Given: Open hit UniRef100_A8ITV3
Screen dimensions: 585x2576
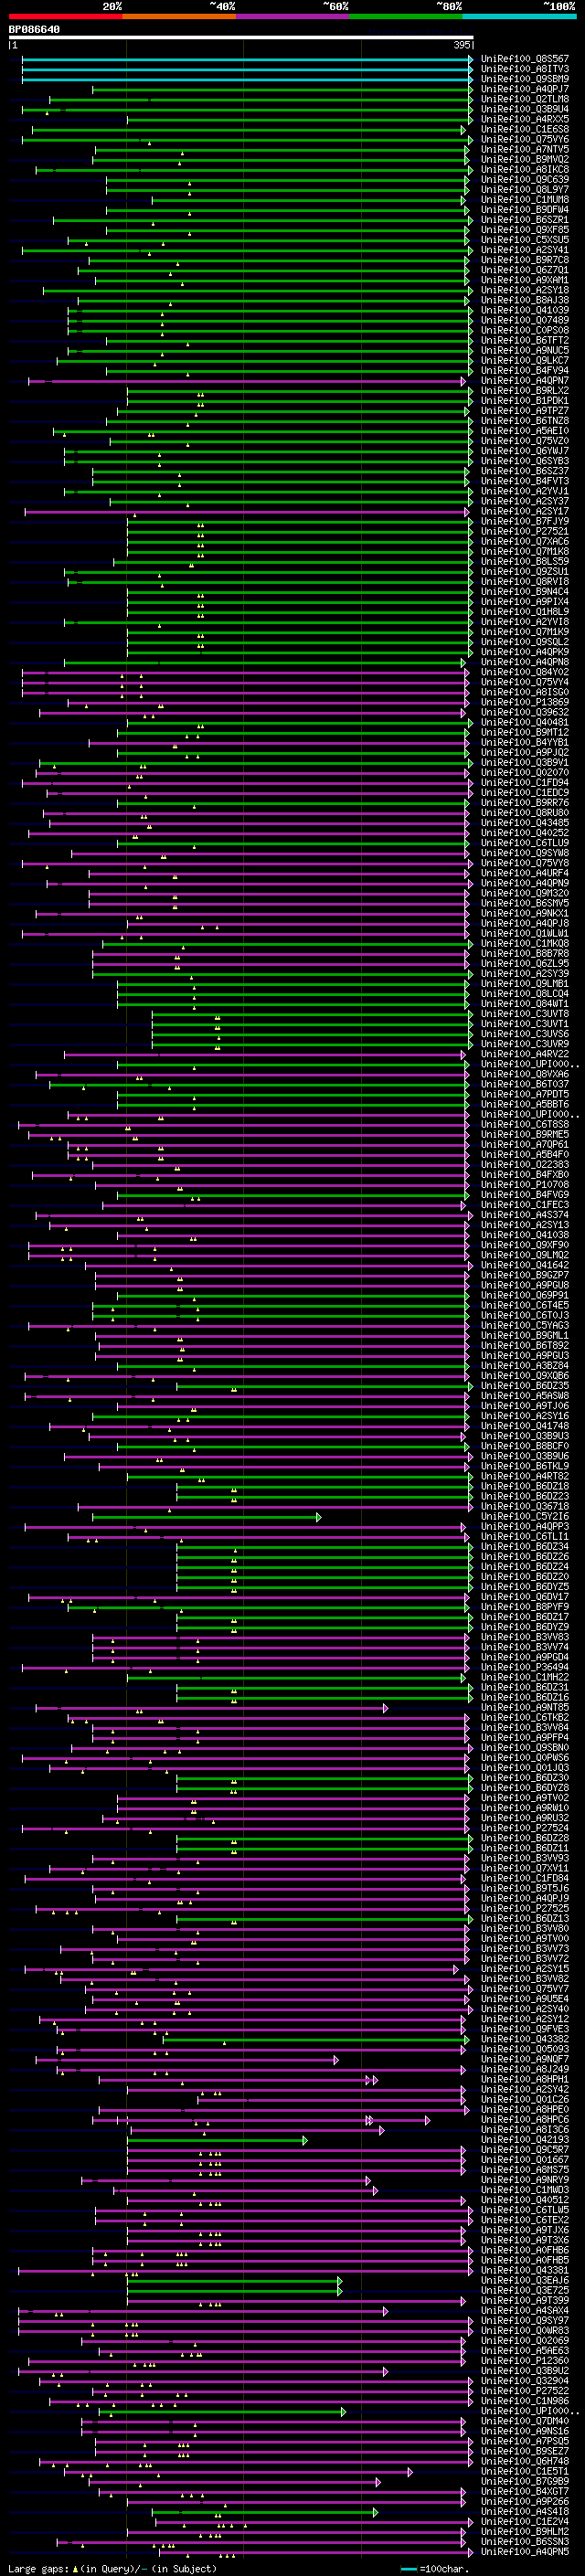Looking at the screenshot, I should tap(525, 69).
